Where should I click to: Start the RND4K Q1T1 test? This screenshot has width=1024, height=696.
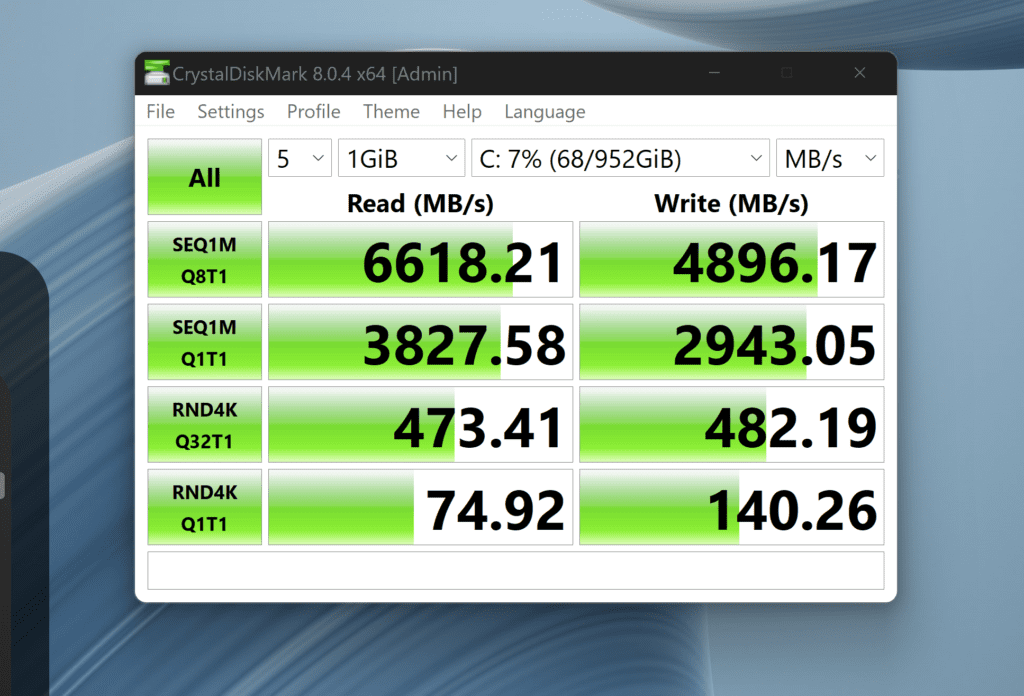204,507
